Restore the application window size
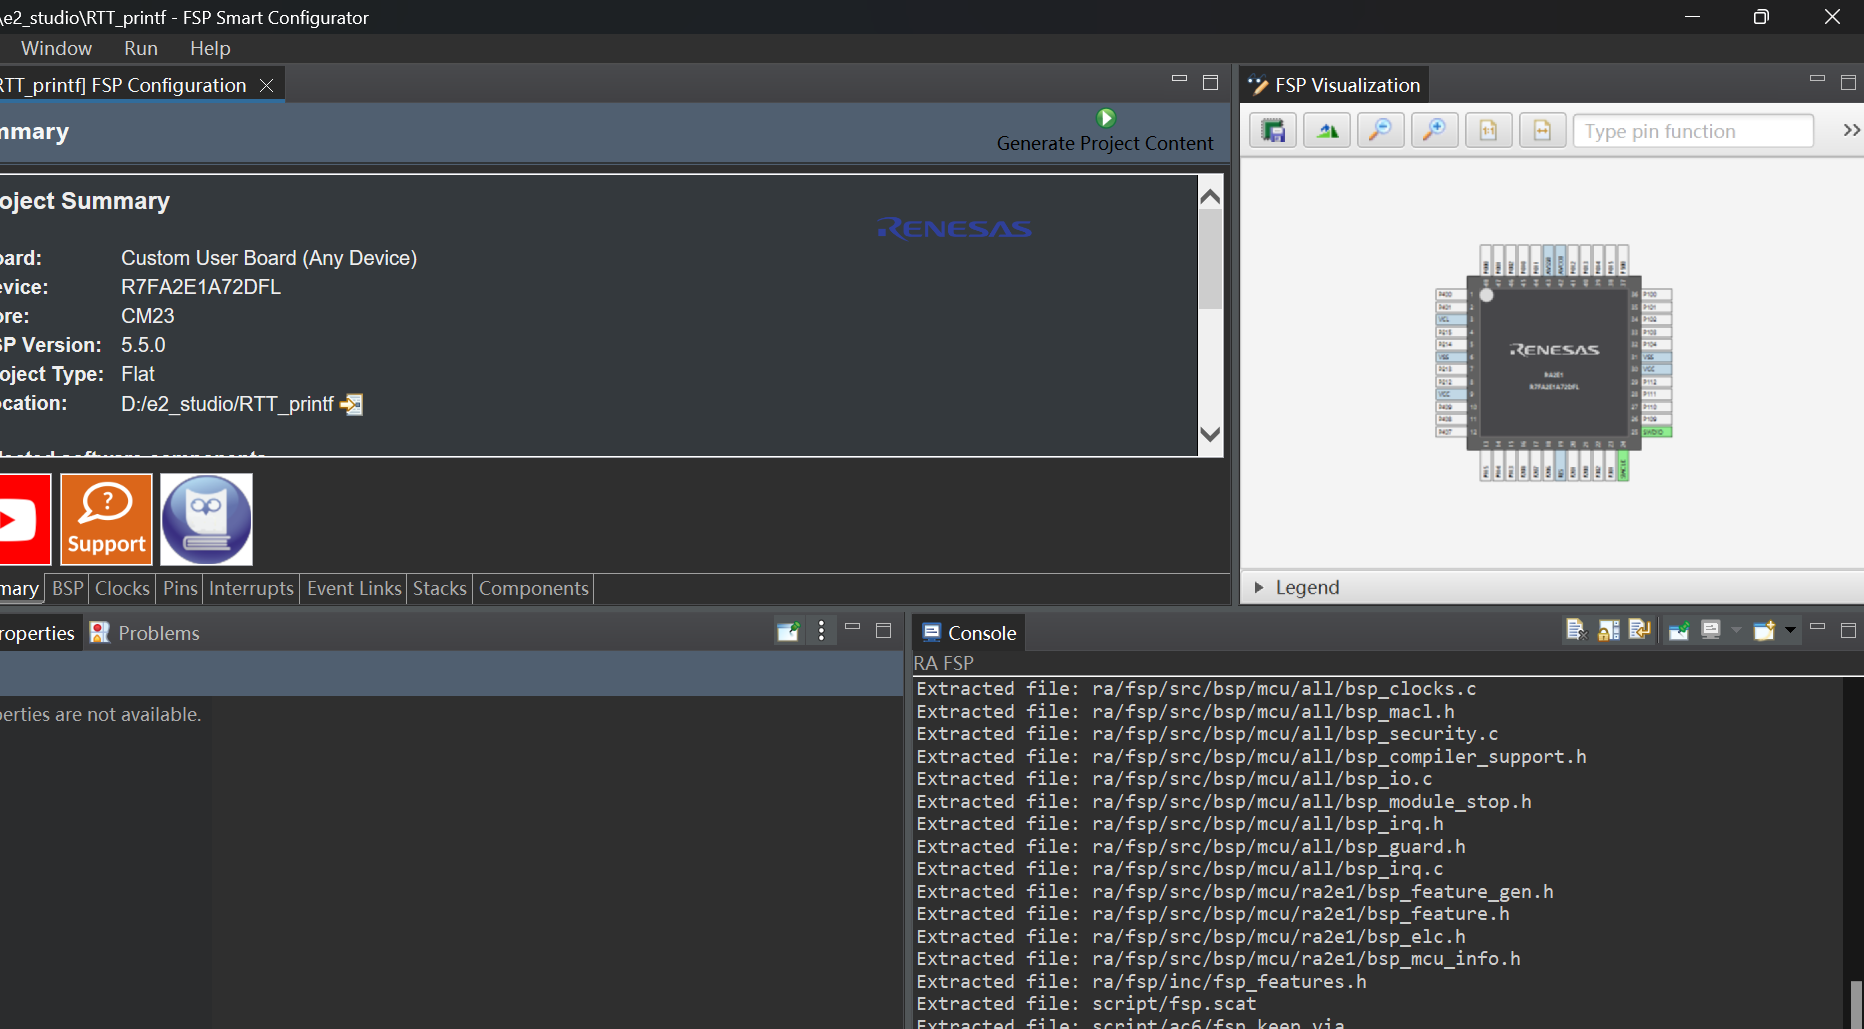This screenshot has height=1029, width=1864. pos(1761,17)
